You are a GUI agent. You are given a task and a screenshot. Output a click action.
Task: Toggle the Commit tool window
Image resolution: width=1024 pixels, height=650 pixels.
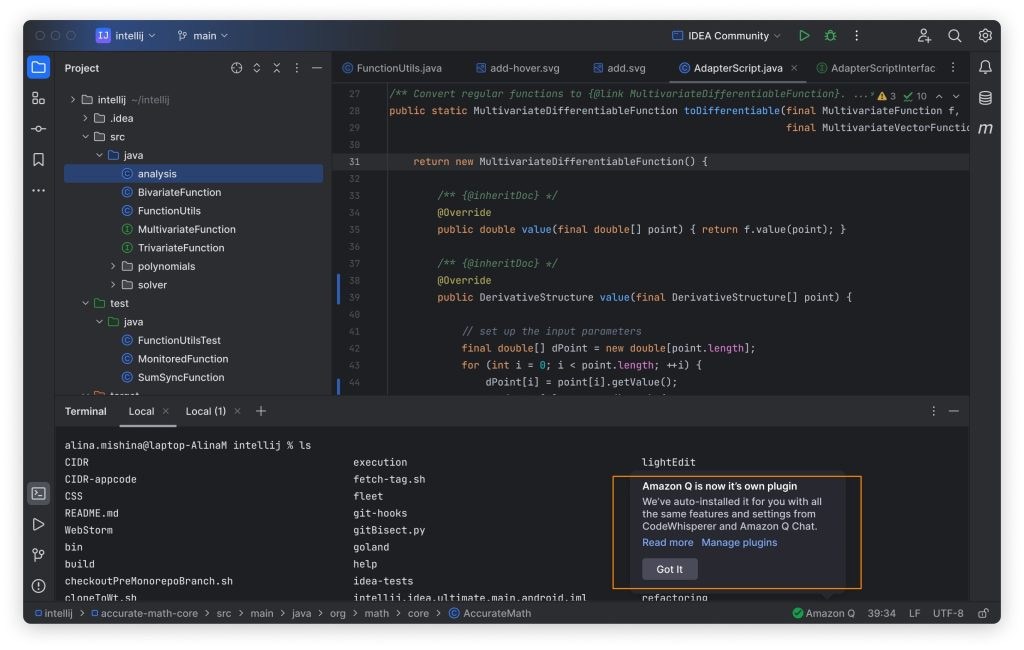coord(38,129)
